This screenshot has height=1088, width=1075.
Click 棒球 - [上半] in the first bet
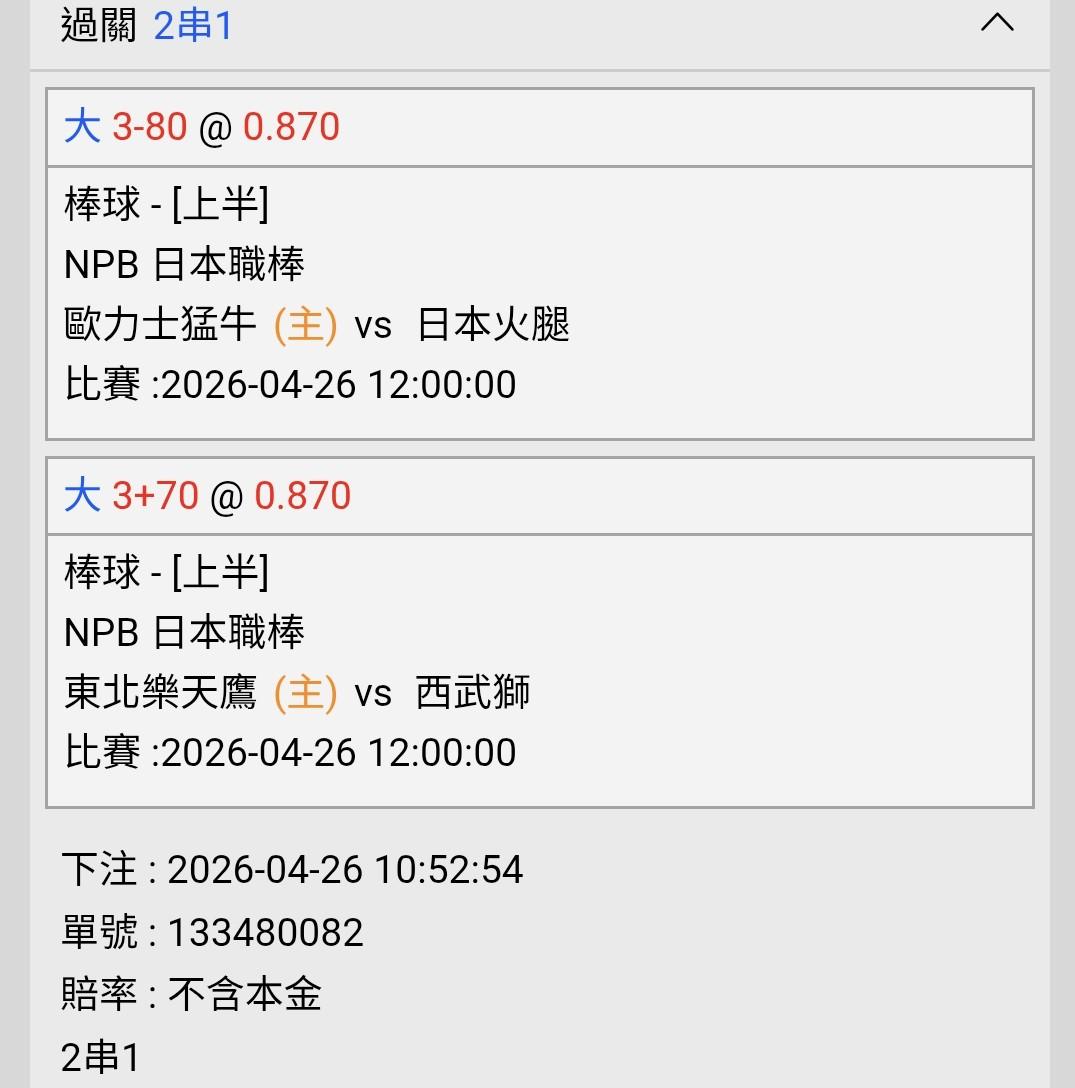[166, 205]
